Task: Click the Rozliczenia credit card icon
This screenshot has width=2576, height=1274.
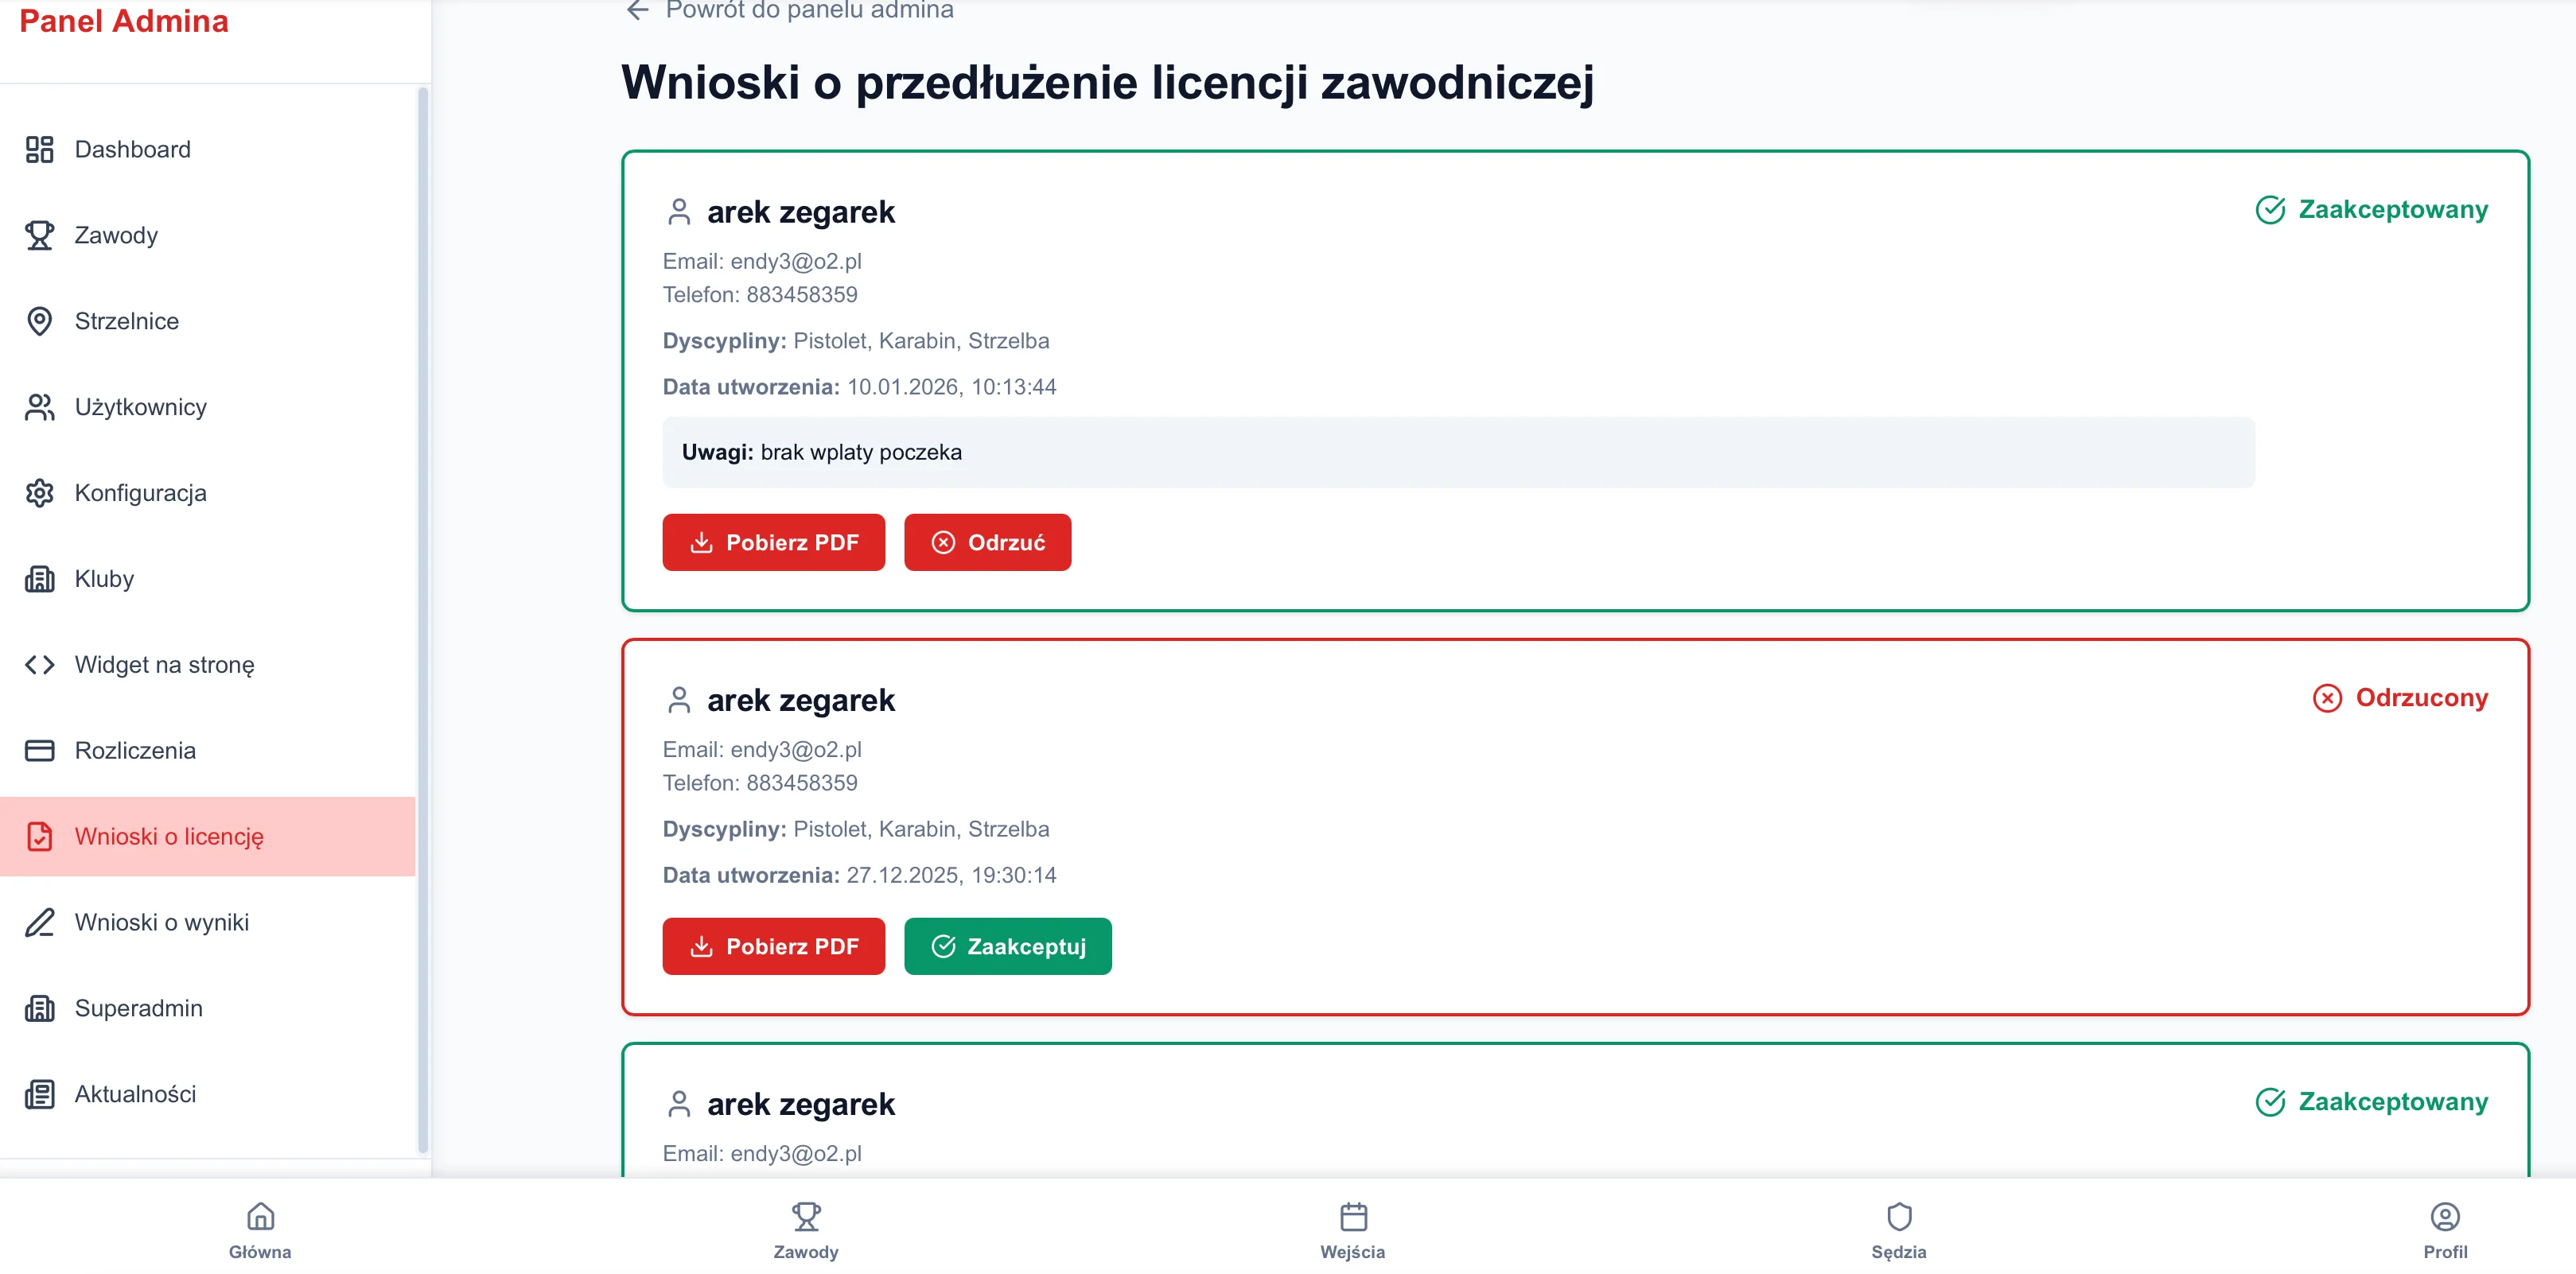Action: click(x=39, y=751)
